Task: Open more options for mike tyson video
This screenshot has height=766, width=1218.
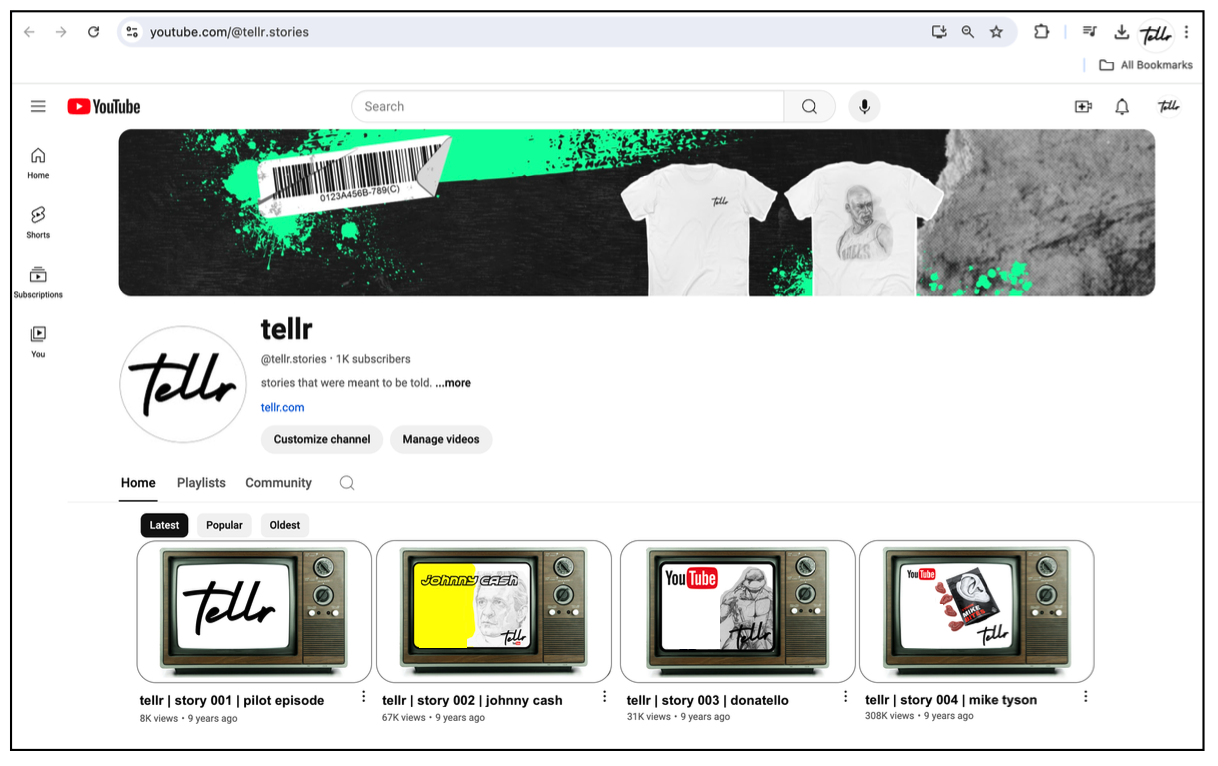Action: click(1085, 697)
